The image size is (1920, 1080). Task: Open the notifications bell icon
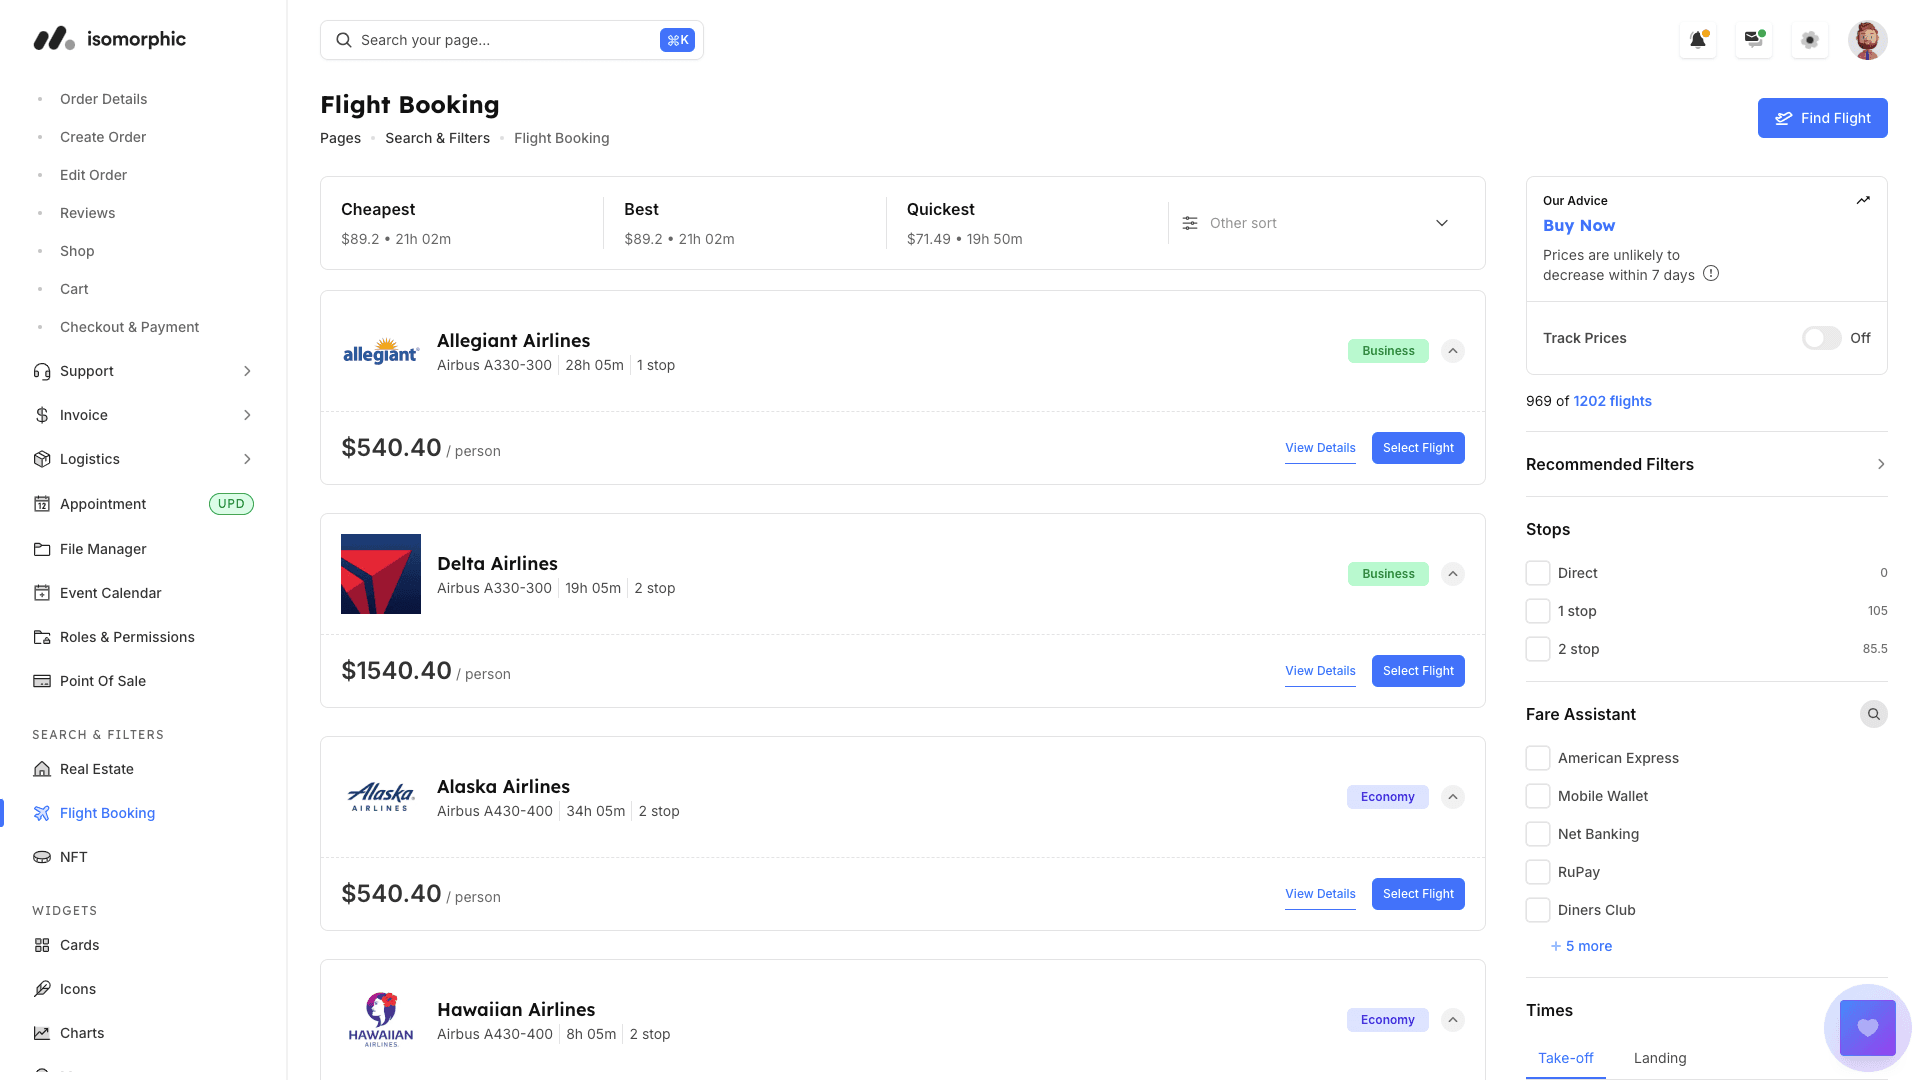pyautogui.click(x=1697, y=40)
